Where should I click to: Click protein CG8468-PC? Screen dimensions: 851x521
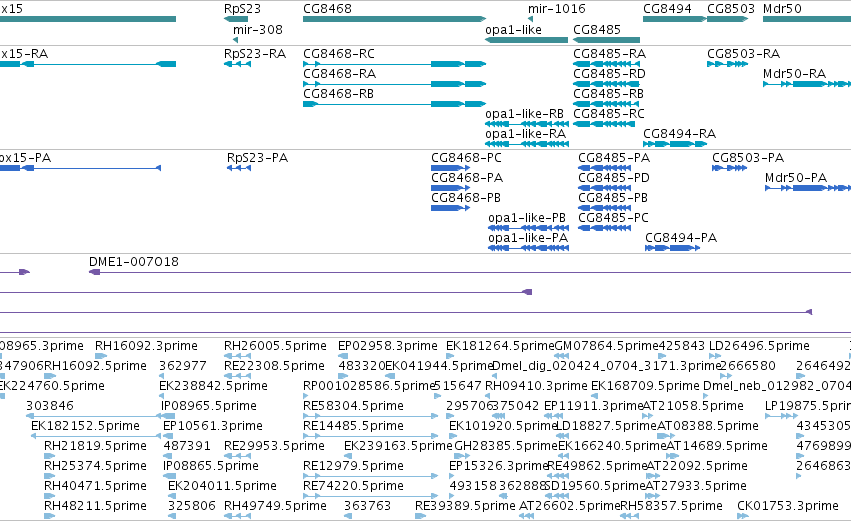(466, 158)
